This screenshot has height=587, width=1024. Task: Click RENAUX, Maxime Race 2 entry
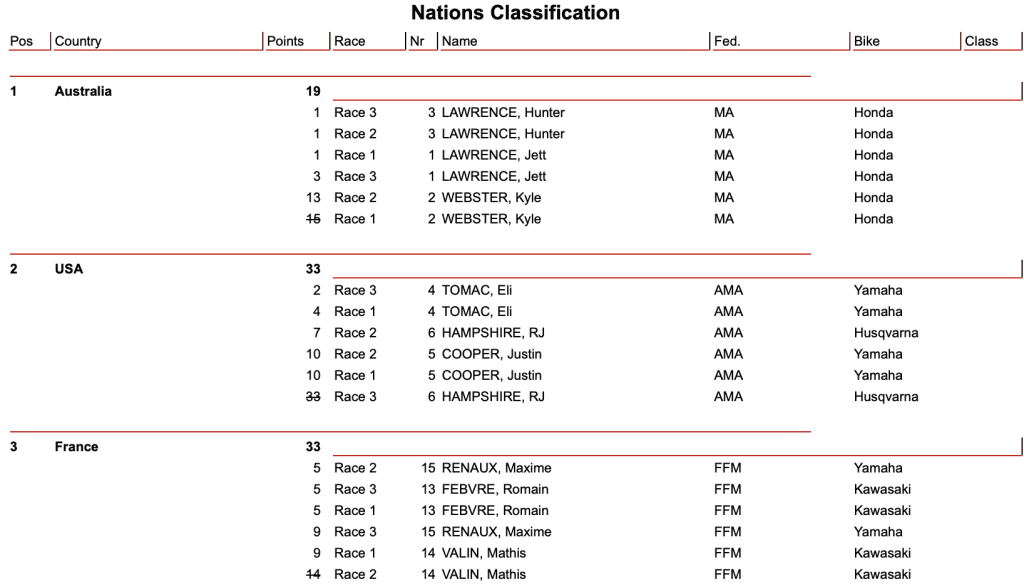(496, 468)
